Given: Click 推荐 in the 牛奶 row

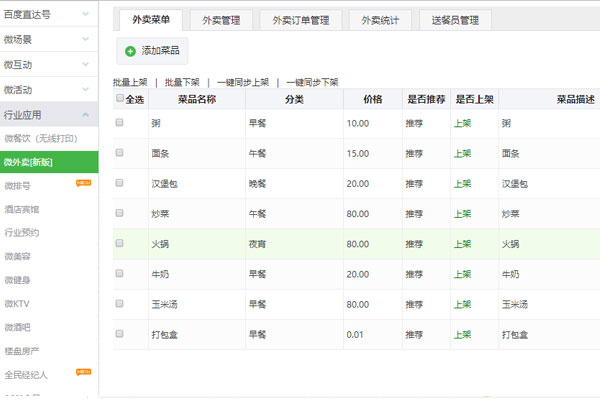Looking at the screenshot, I should coord(414,274).
